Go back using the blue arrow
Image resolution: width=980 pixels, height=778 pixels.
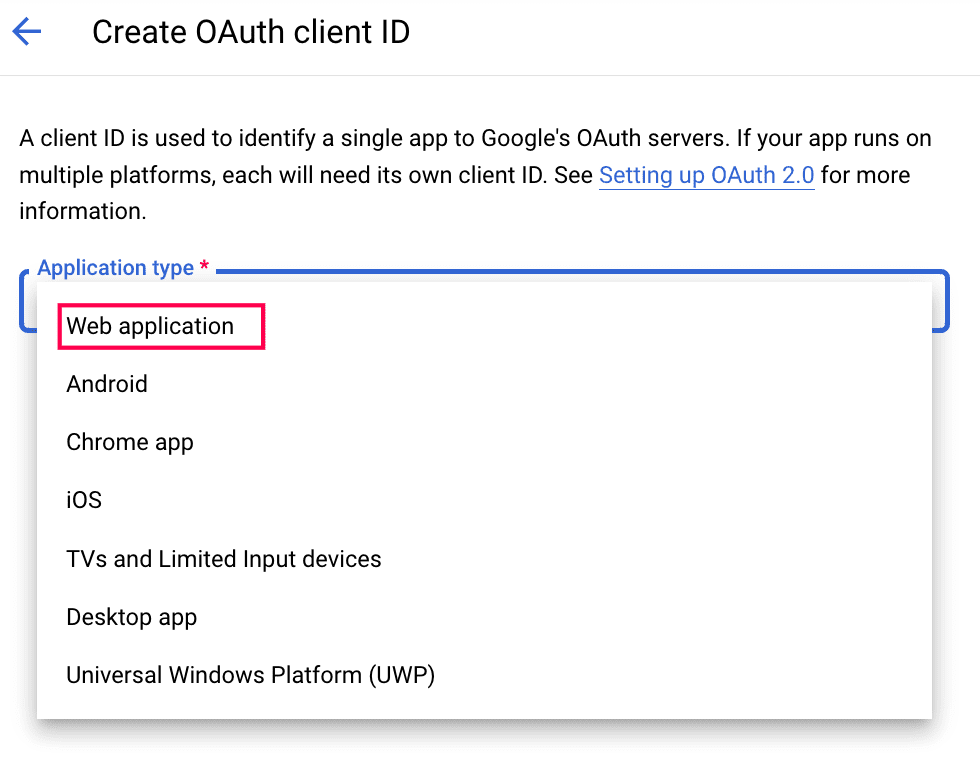pos(26,31)
